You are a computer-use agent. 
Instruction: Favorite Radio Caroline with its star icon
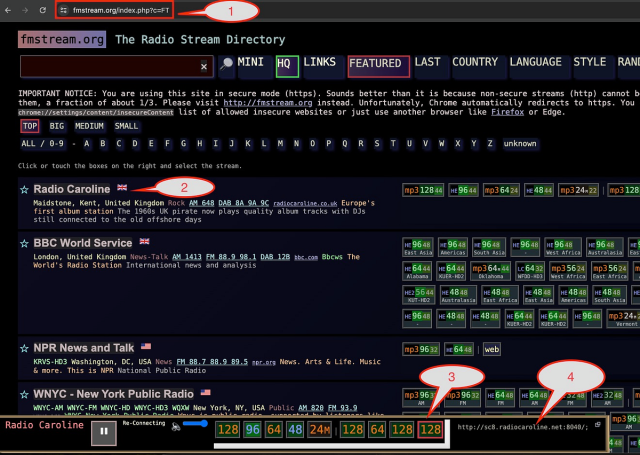click(24, 188)
